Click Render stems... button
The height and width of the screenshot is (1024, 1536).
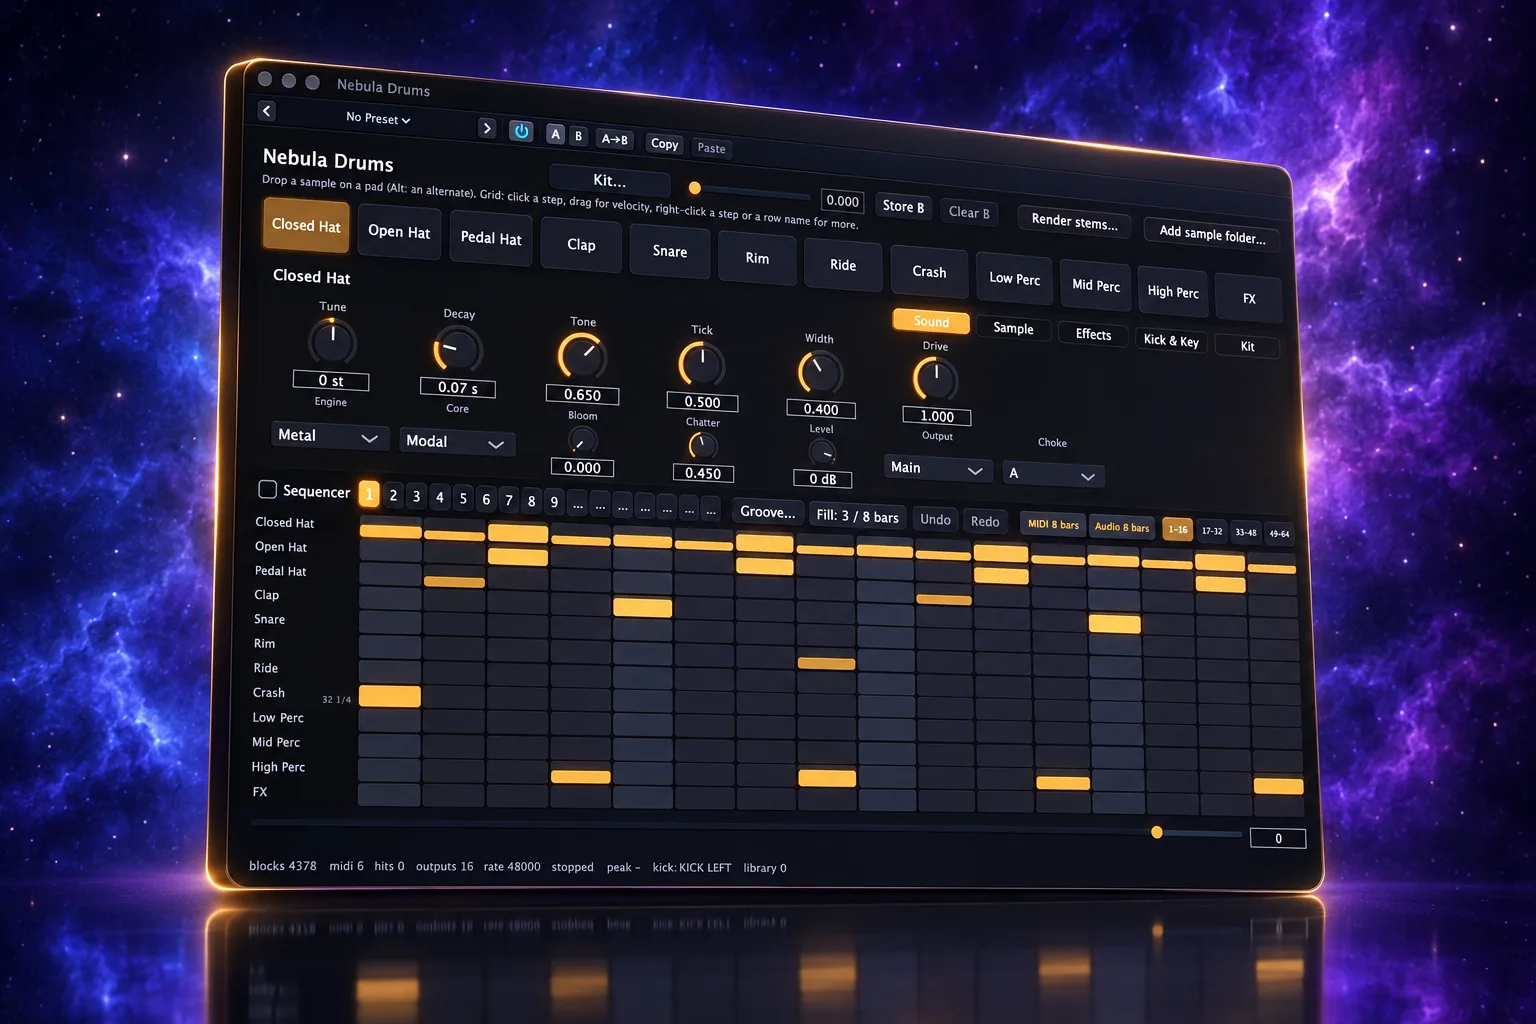point(1074,221)
